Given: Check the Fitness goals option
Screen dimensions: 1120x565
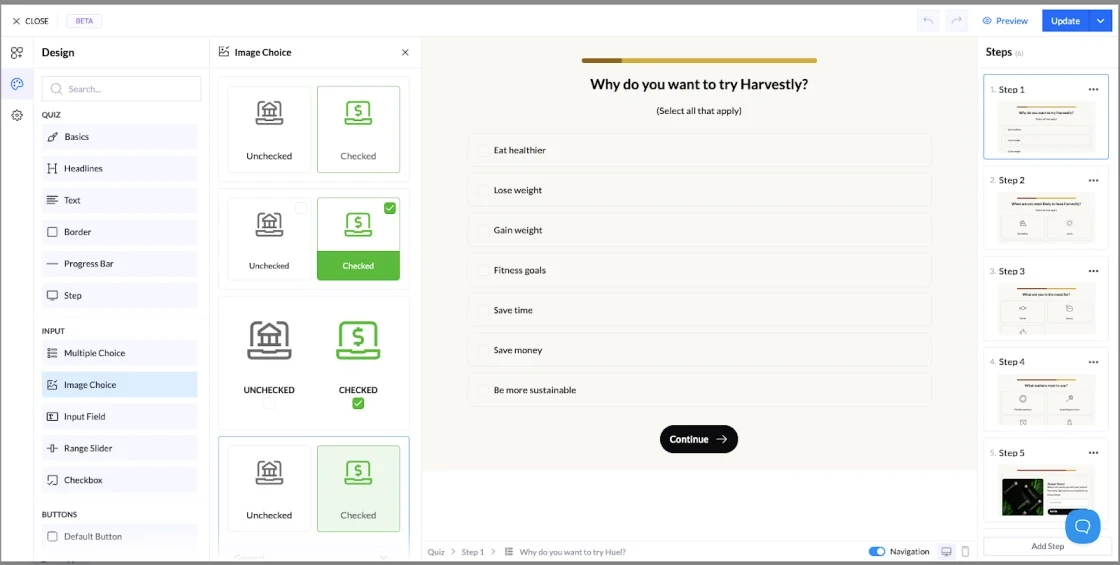Looking at the screenshot, I should pyautogui.click(x=699, y=270).
